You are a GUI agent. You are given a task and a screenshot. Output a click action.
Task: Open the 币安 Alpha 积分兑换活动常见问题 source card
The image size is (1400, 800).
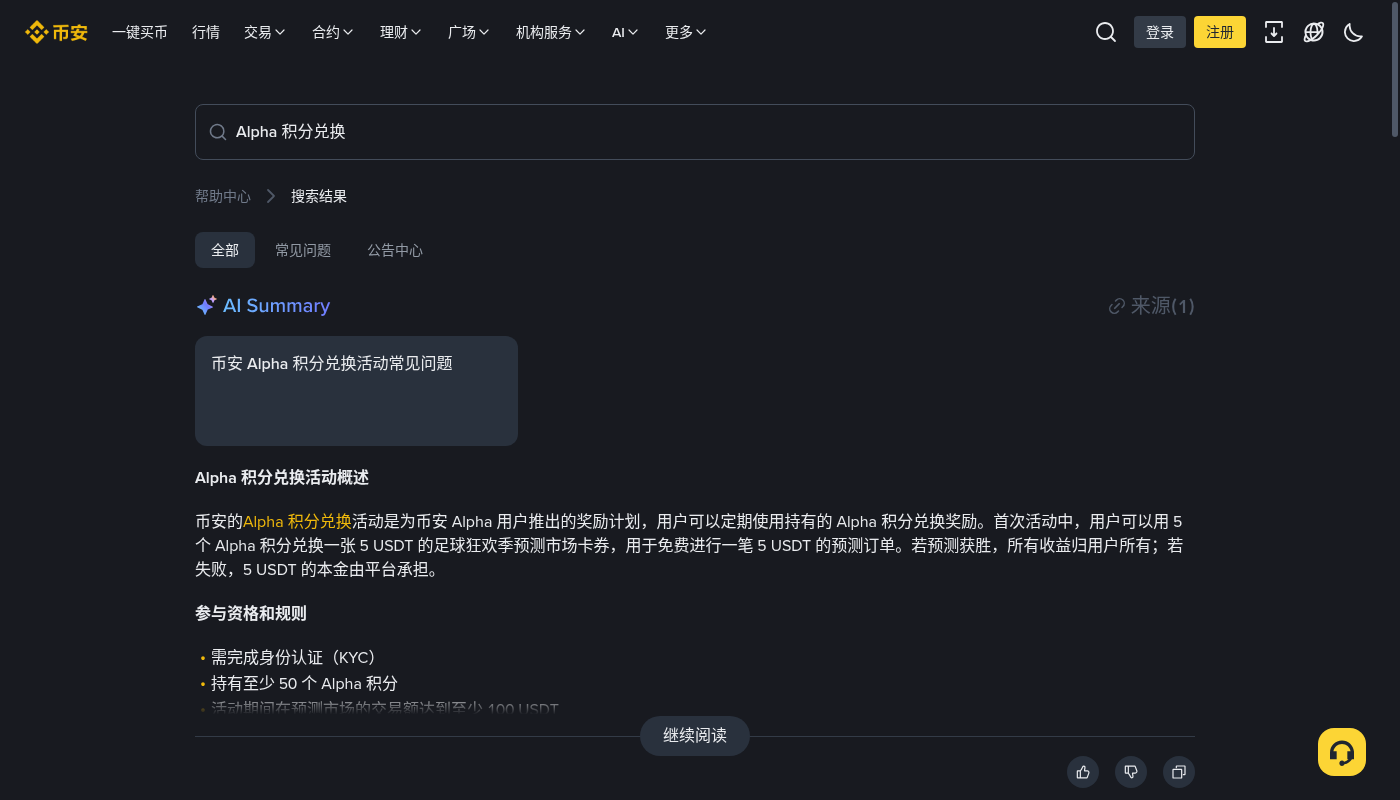pos(356,391)
